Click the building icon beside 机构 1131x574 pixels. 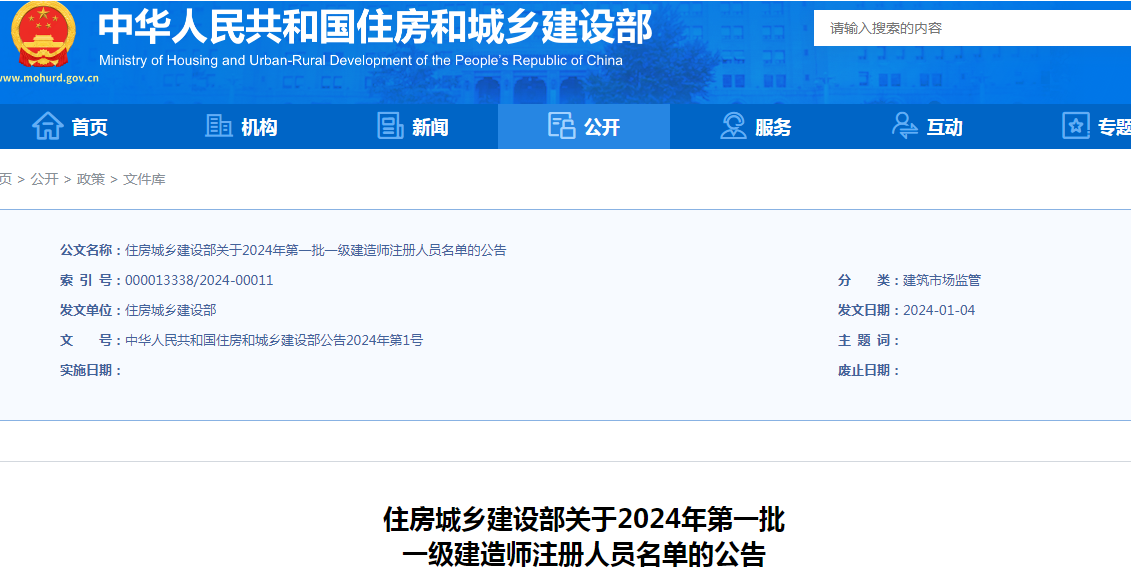point(219,126)
